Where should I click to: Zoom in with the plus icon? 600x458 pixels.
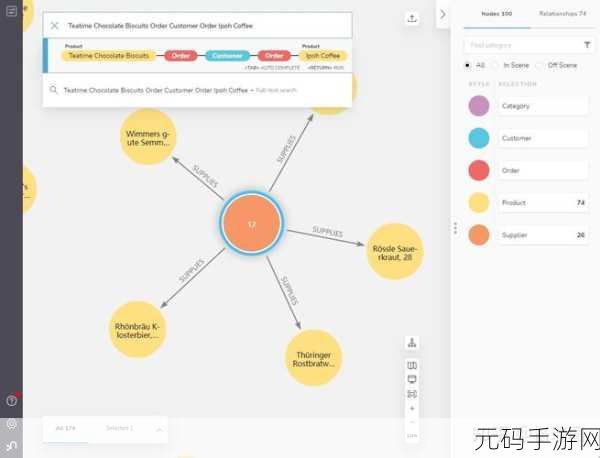(x=412, y=408)
